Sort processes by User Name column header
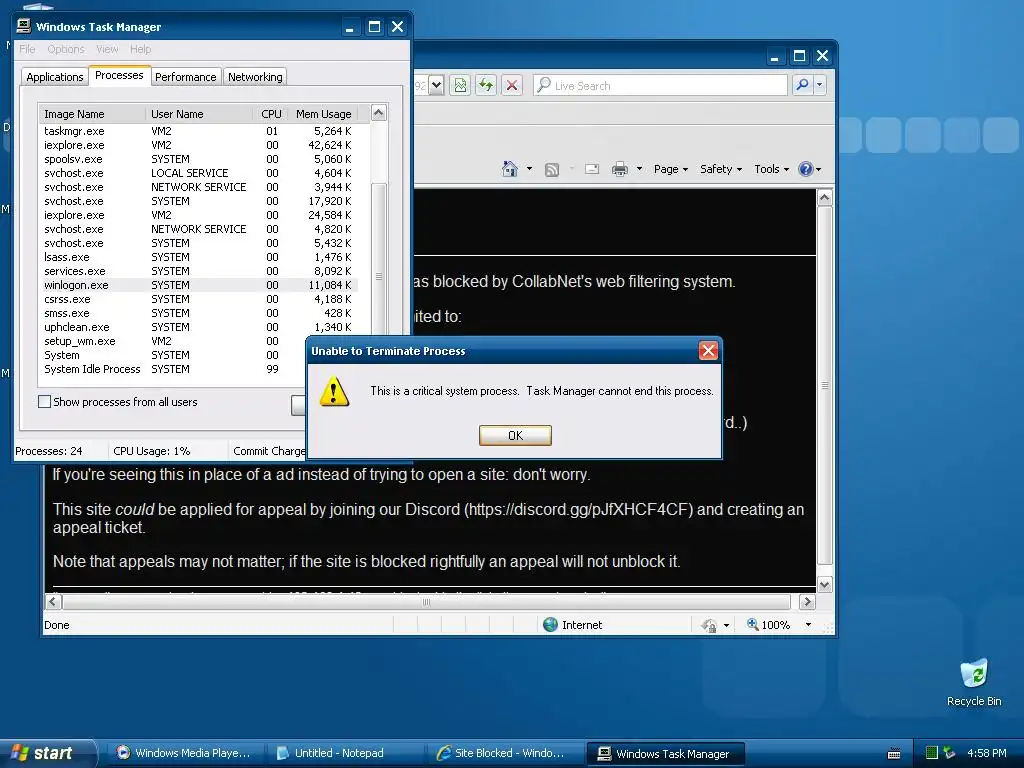 pos(199,114)
